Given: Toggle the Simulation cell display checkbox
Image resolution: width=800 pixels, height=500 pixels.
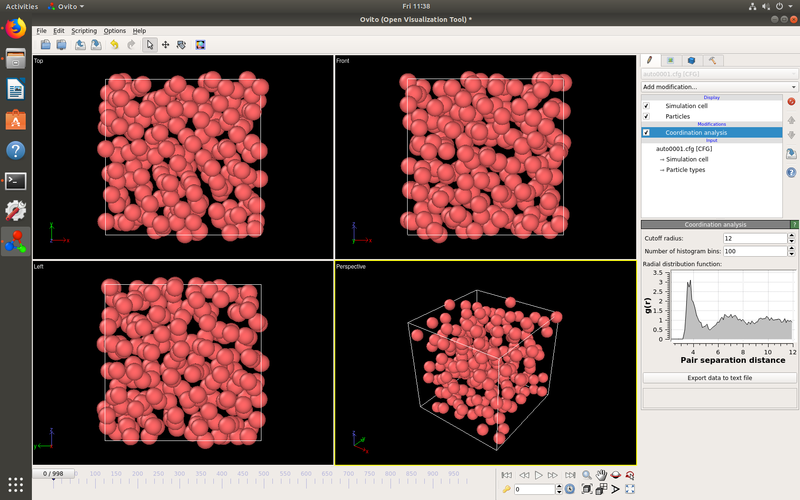Looking at the screenshot, I should (646, 106).
